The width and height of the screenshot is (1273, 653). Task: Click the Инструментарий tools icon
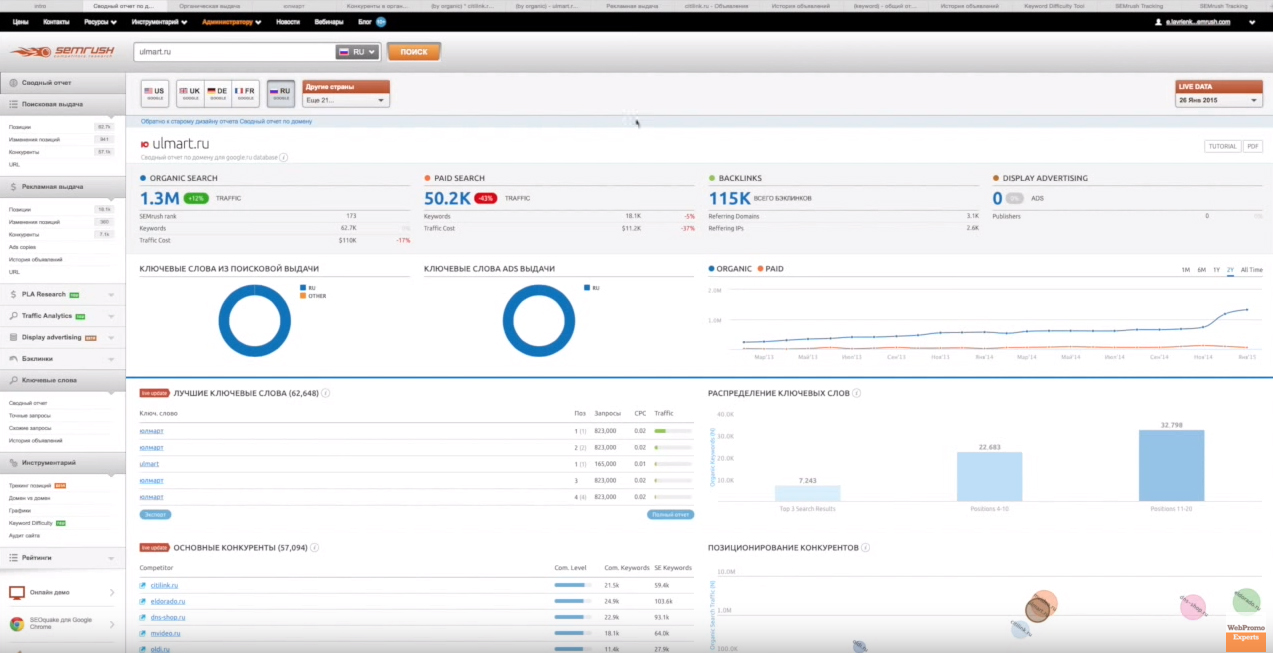click(14, 463)
